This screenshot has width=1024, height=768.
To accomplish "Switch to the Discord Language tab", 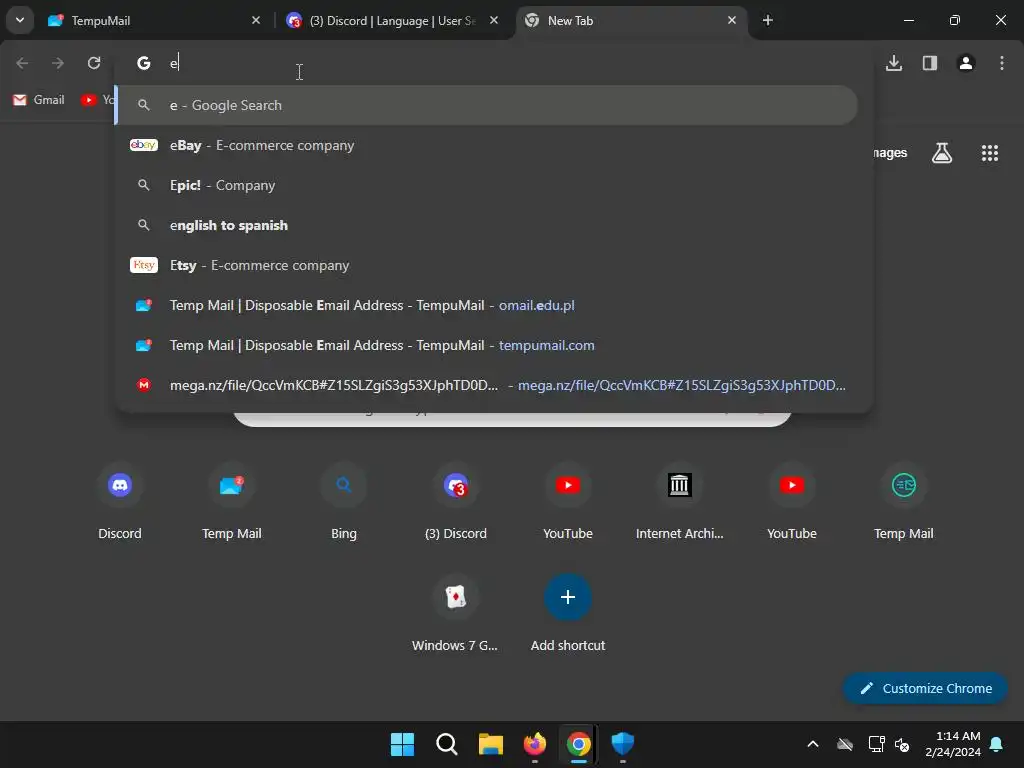I will coord(392,21).
